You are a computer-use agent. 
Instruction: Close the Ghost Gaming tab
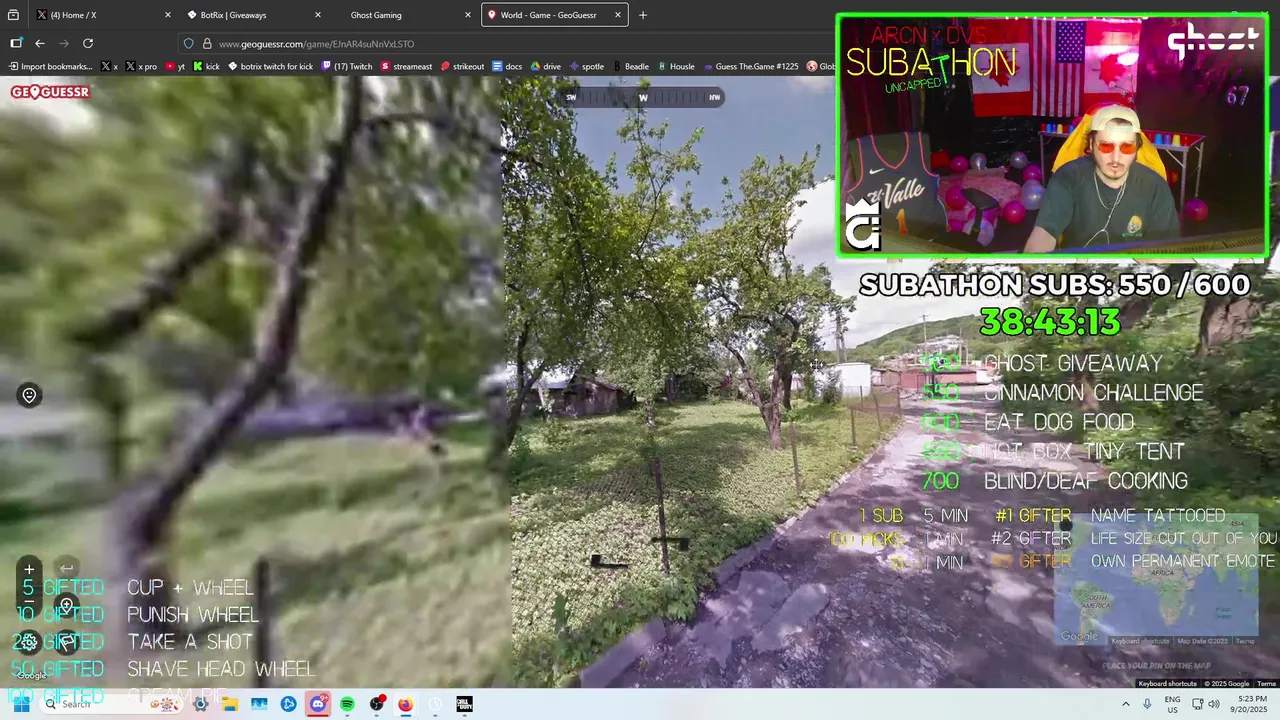(x=467, y=15)
